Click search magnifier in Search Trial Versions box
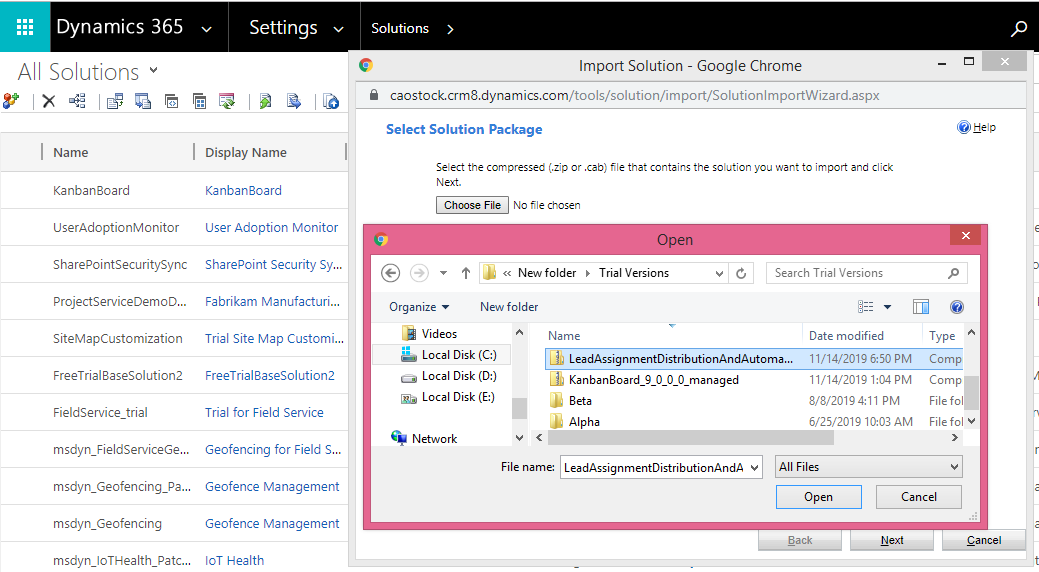The height and width of the screenshot is (572, 1039). click(x=954, y=273)
